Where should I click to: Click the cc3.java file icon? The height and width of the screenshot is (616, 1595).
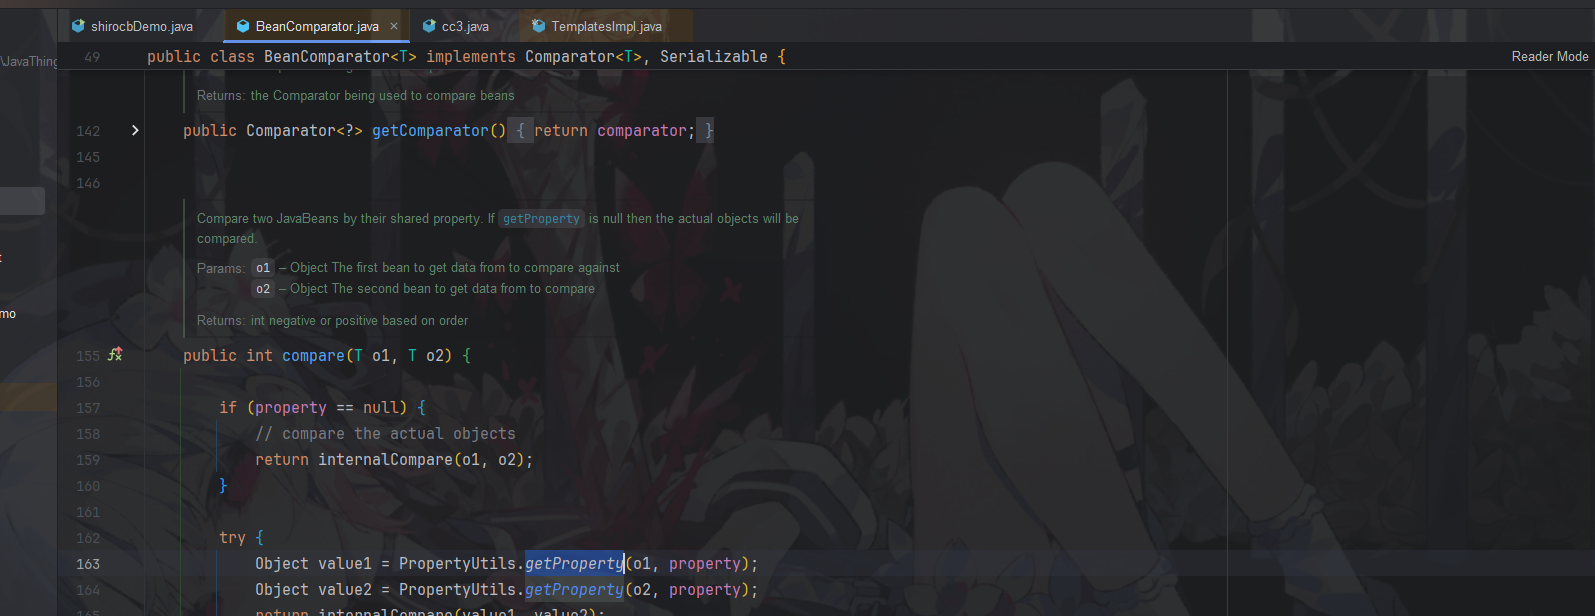430,26
